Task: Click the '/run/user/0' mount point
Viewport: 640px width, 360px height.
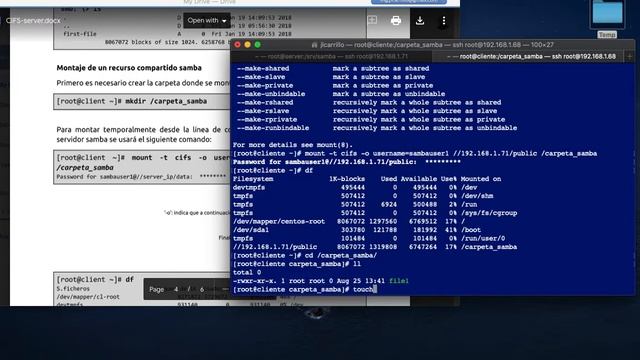Action: [x=483, y=239]
